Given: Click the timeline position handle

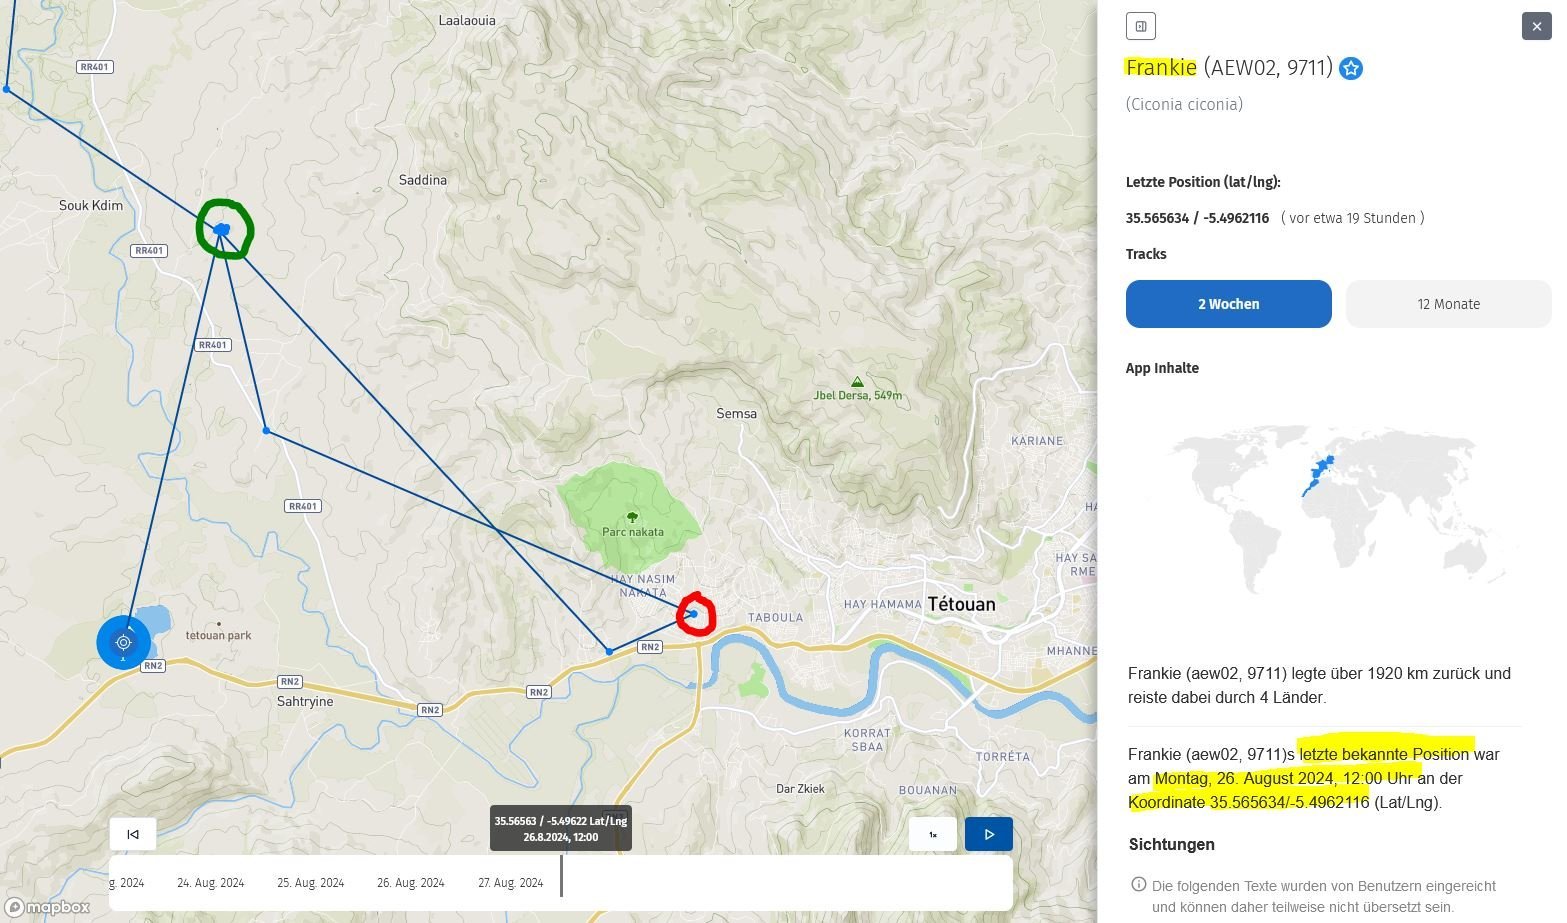Looking at the screenshot, I should click(561, 876).
